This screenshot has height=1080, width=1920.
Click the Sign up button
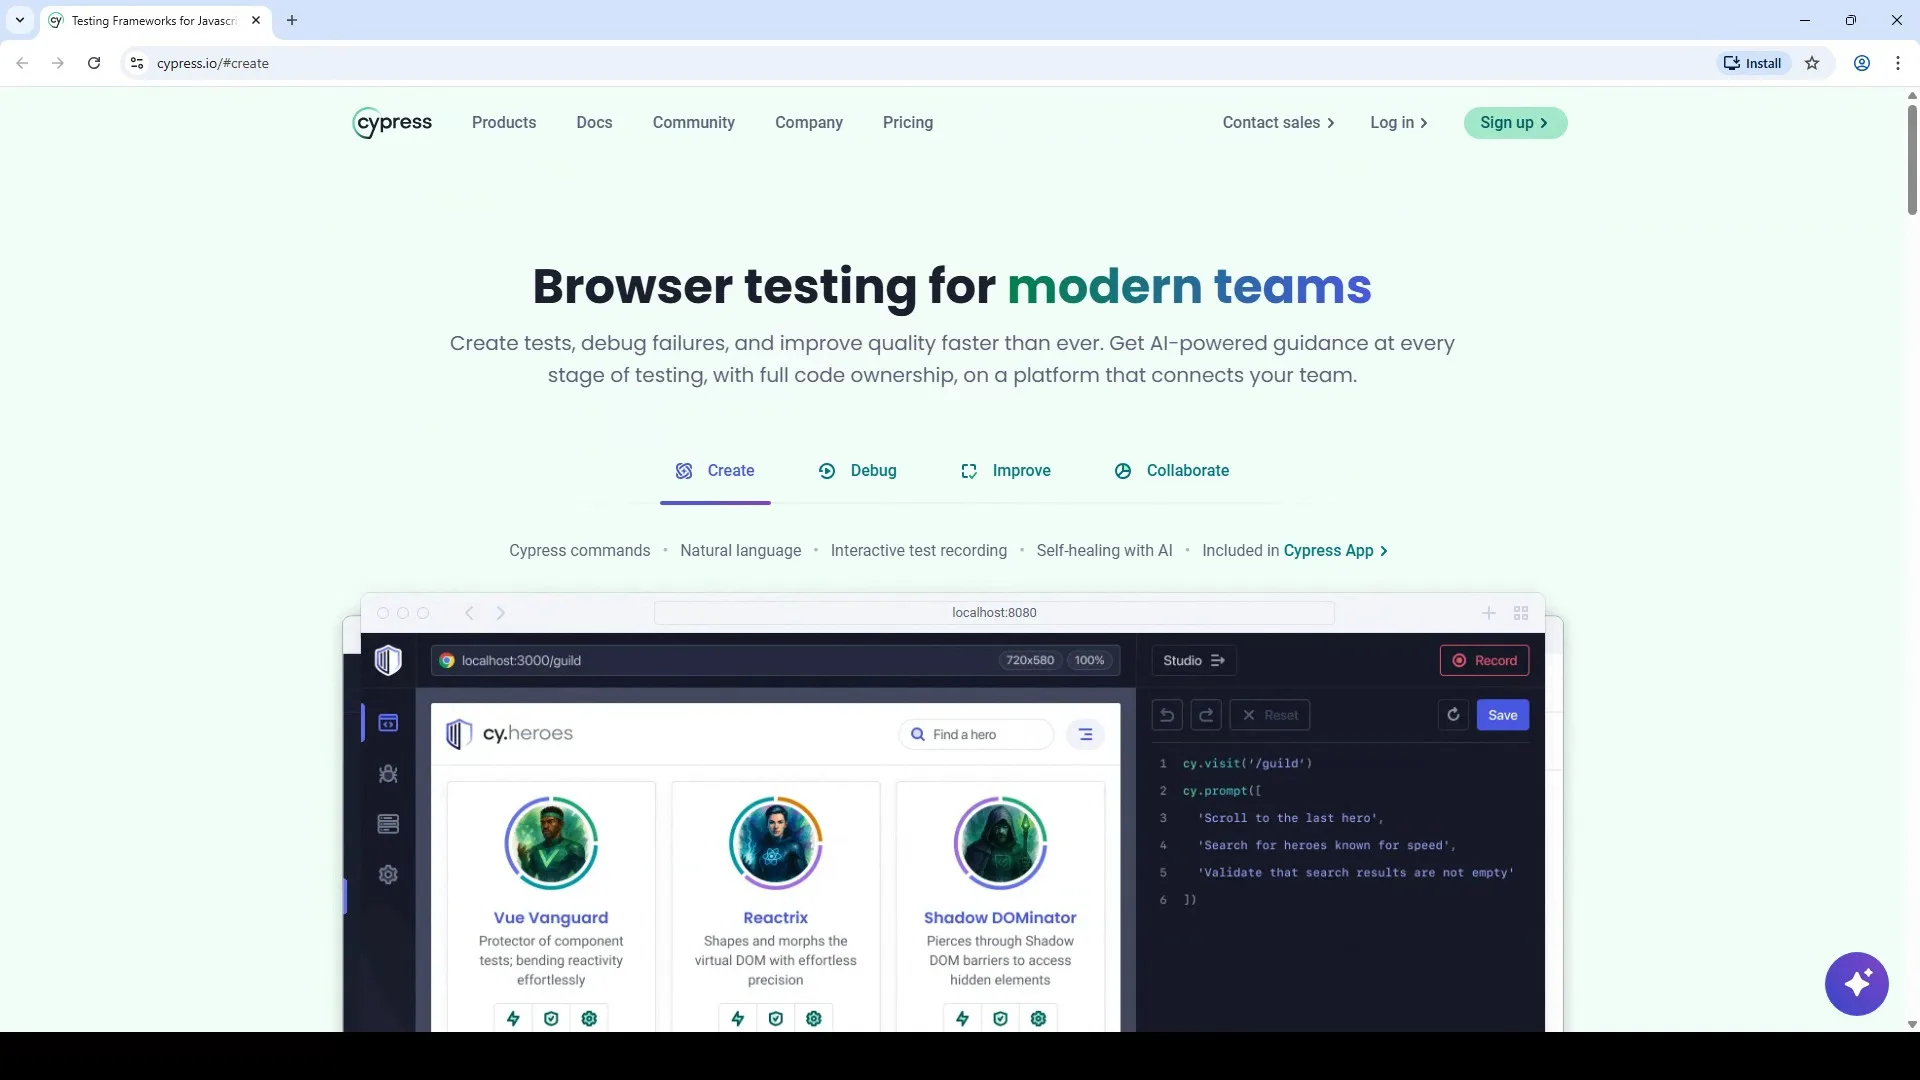[1515, 122]
